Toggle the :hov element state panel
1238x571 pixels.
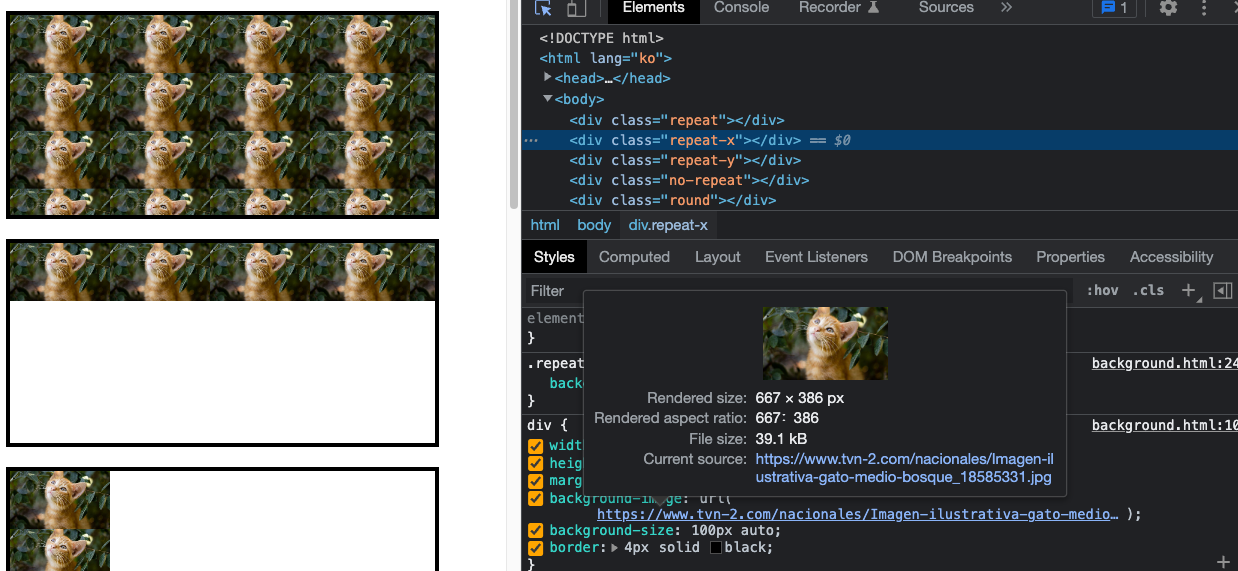[x=1102, y=290]
